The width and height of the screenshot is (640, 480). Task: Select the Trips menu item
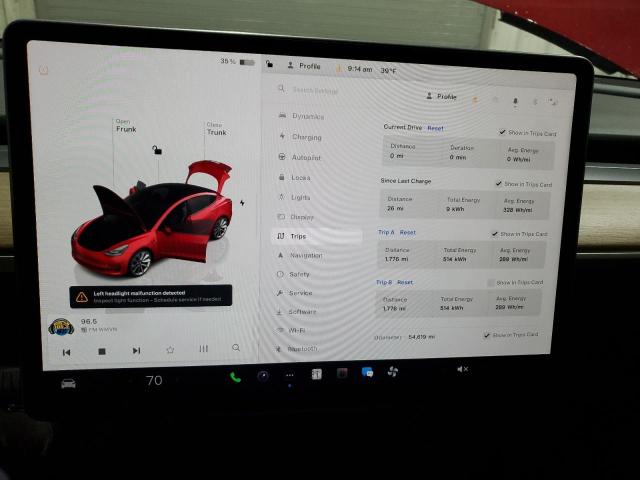coord(316,236)
